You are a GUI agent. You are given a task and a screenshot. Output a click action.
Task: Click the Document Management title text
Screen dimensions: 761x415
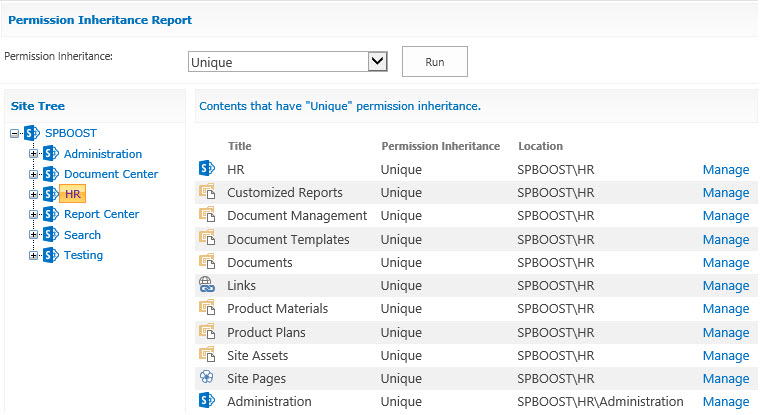coord(297,216)
